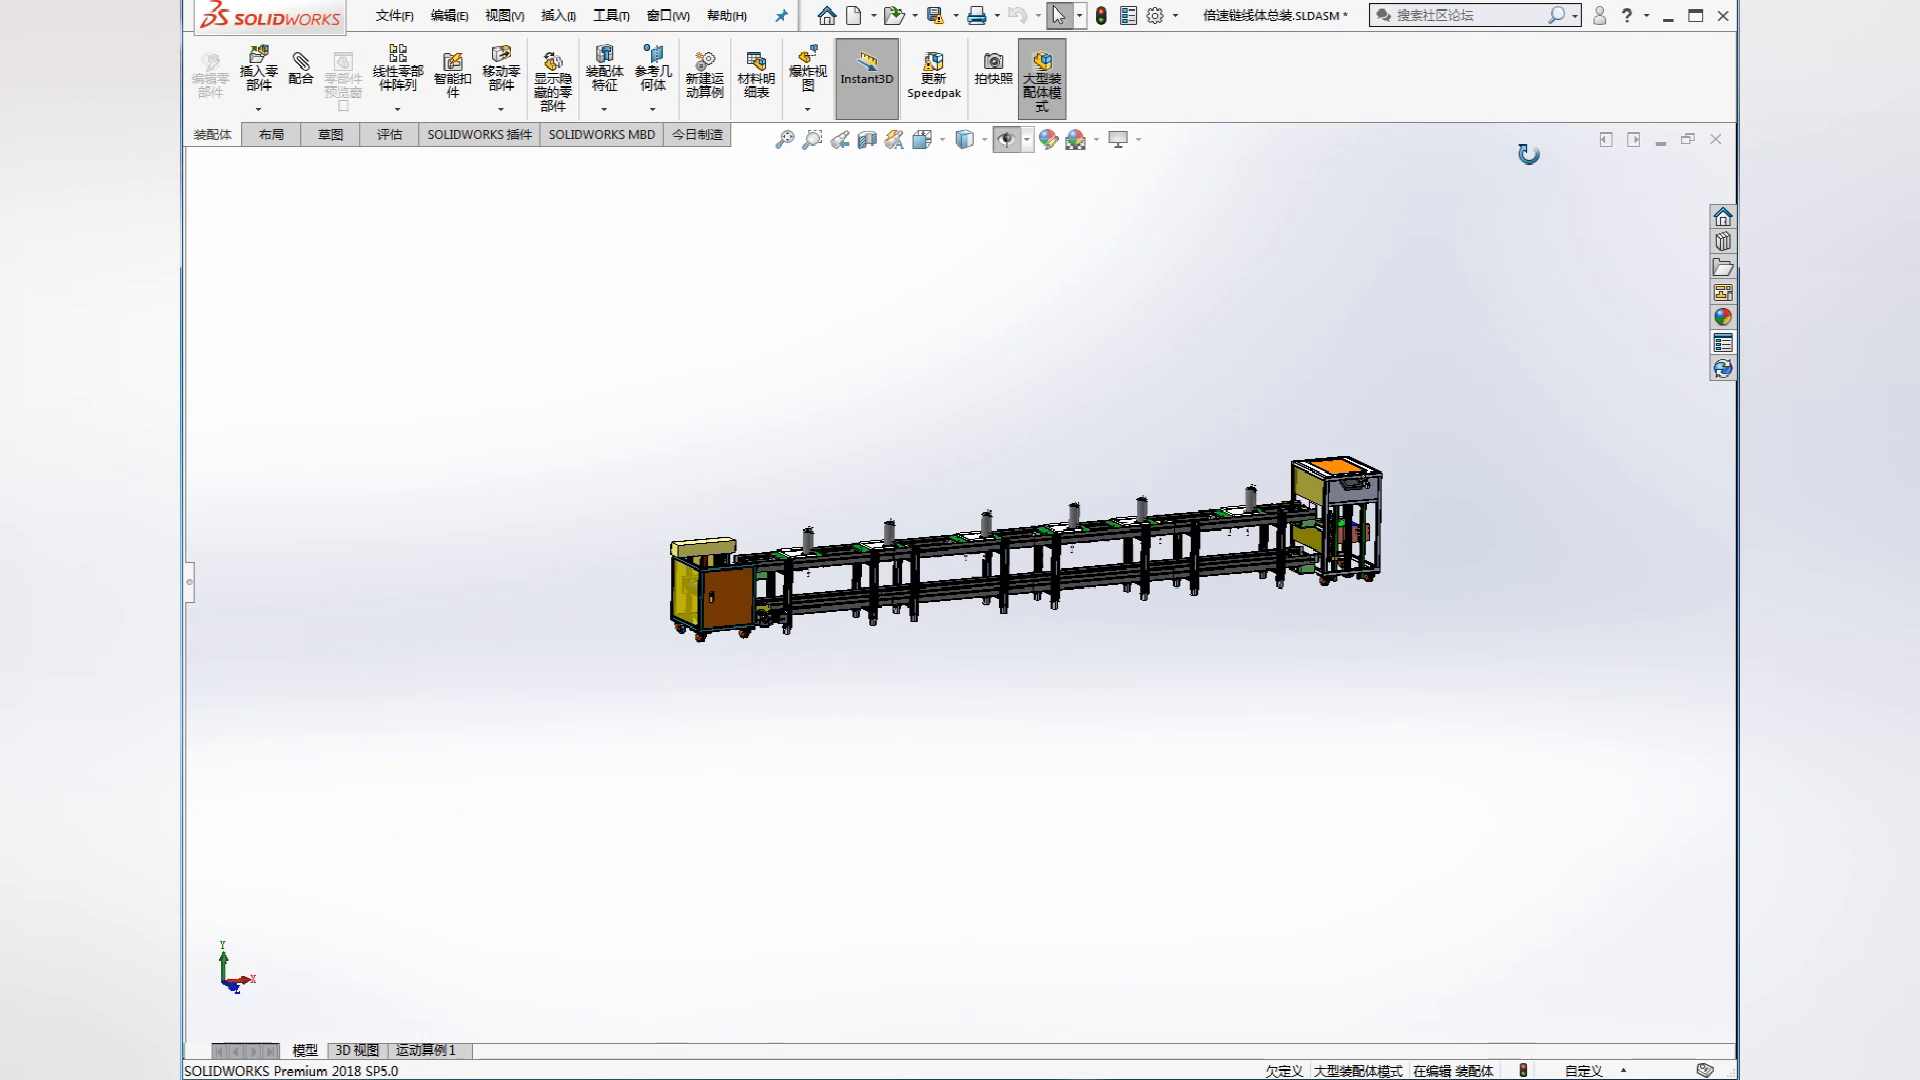Screen dimensions: 1920x1080
Task: Open Bill of Materials tool
Action: (x=756, y=74)
